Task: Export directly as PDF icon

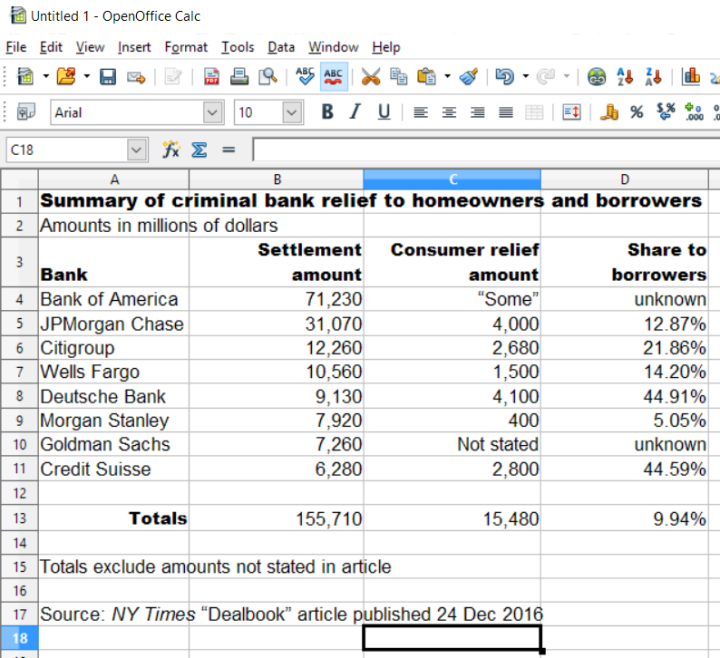Action: (x=211, y=76)
